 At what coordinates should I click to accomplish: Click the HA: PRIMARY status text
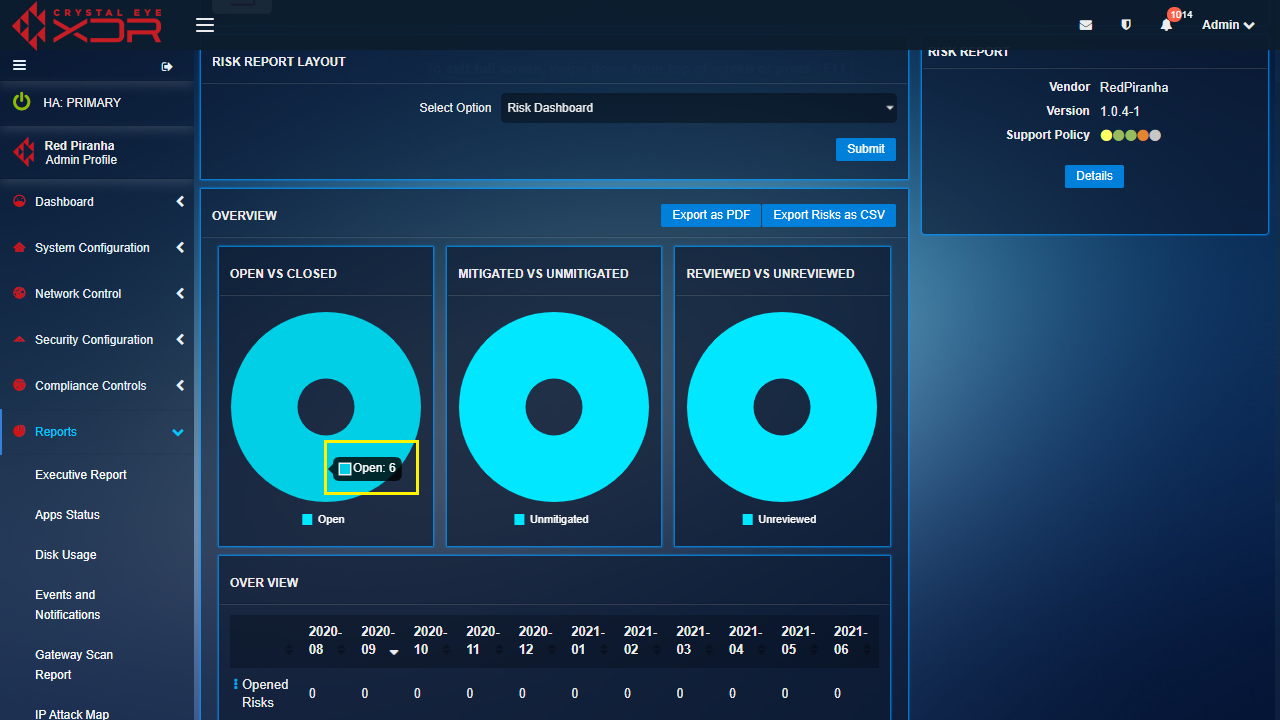tap(82, 103)
